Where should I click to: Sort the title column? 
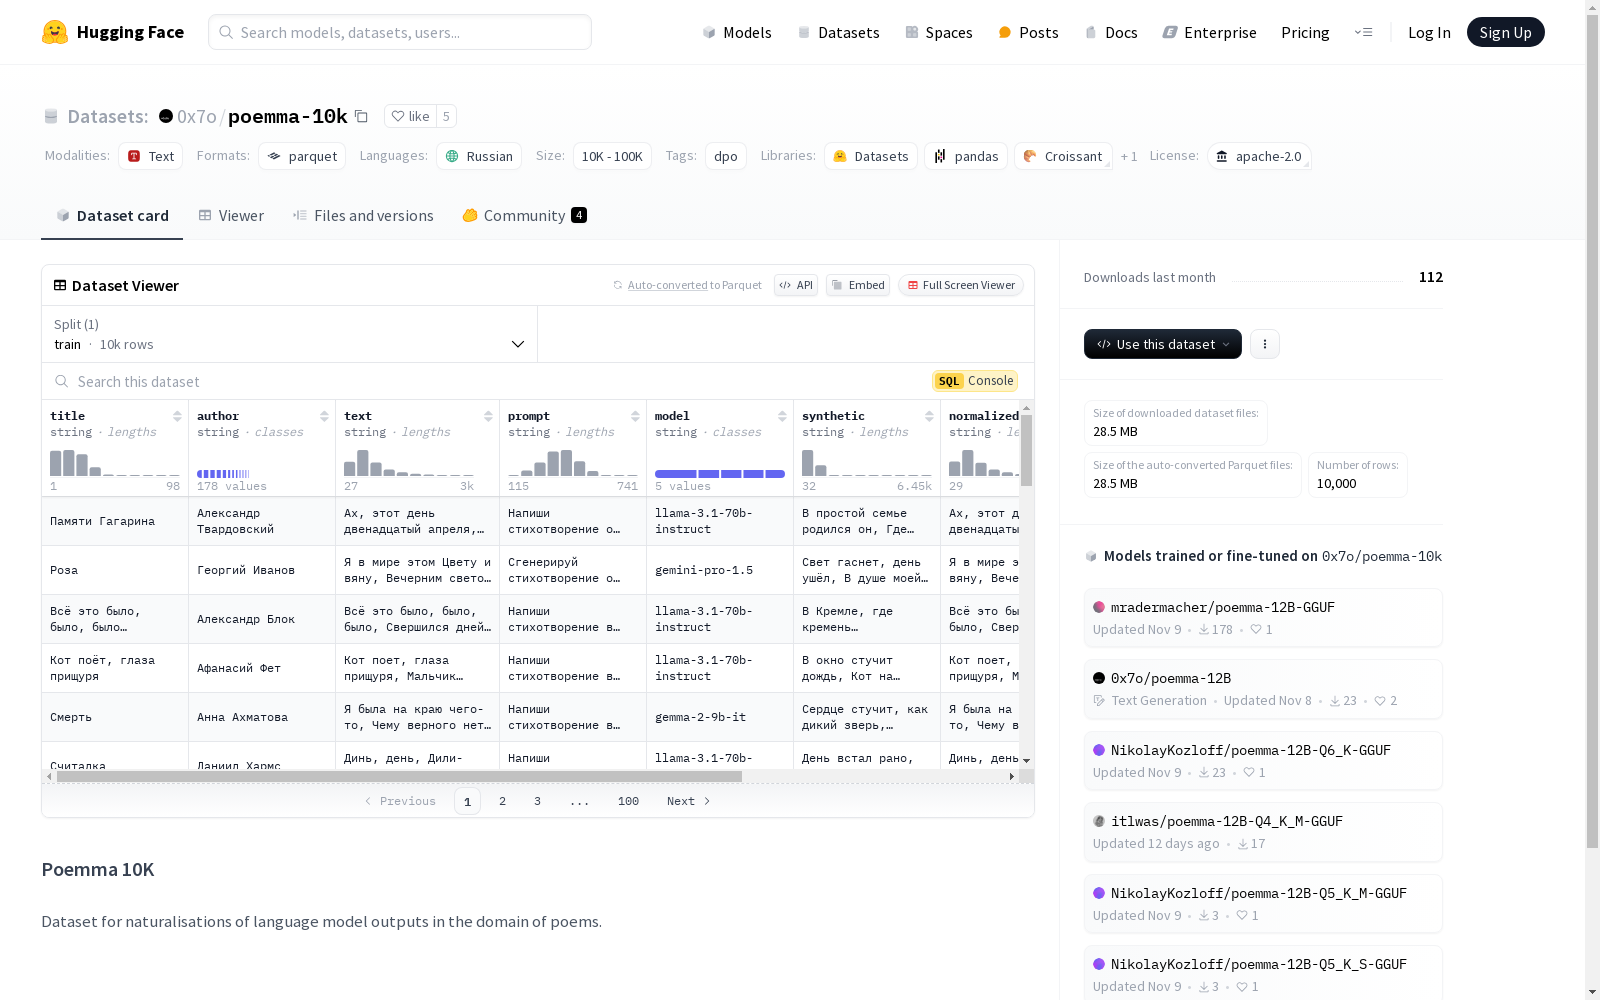tap(177, 416)
